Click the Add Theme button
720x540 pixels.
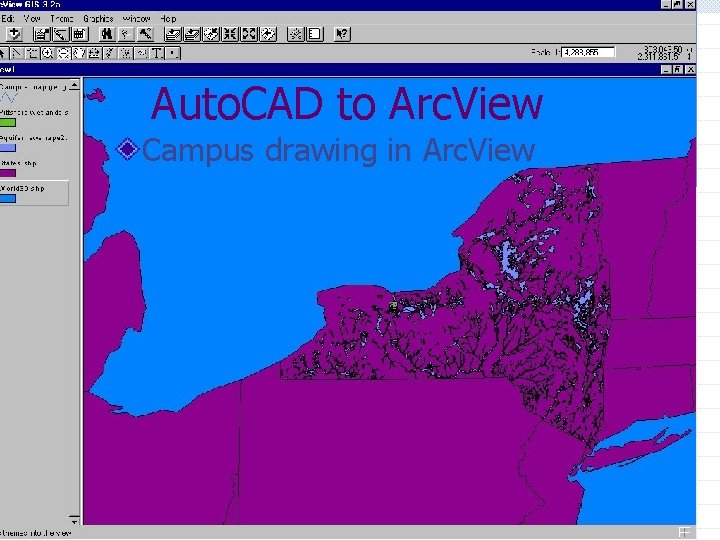coord(14,34)
